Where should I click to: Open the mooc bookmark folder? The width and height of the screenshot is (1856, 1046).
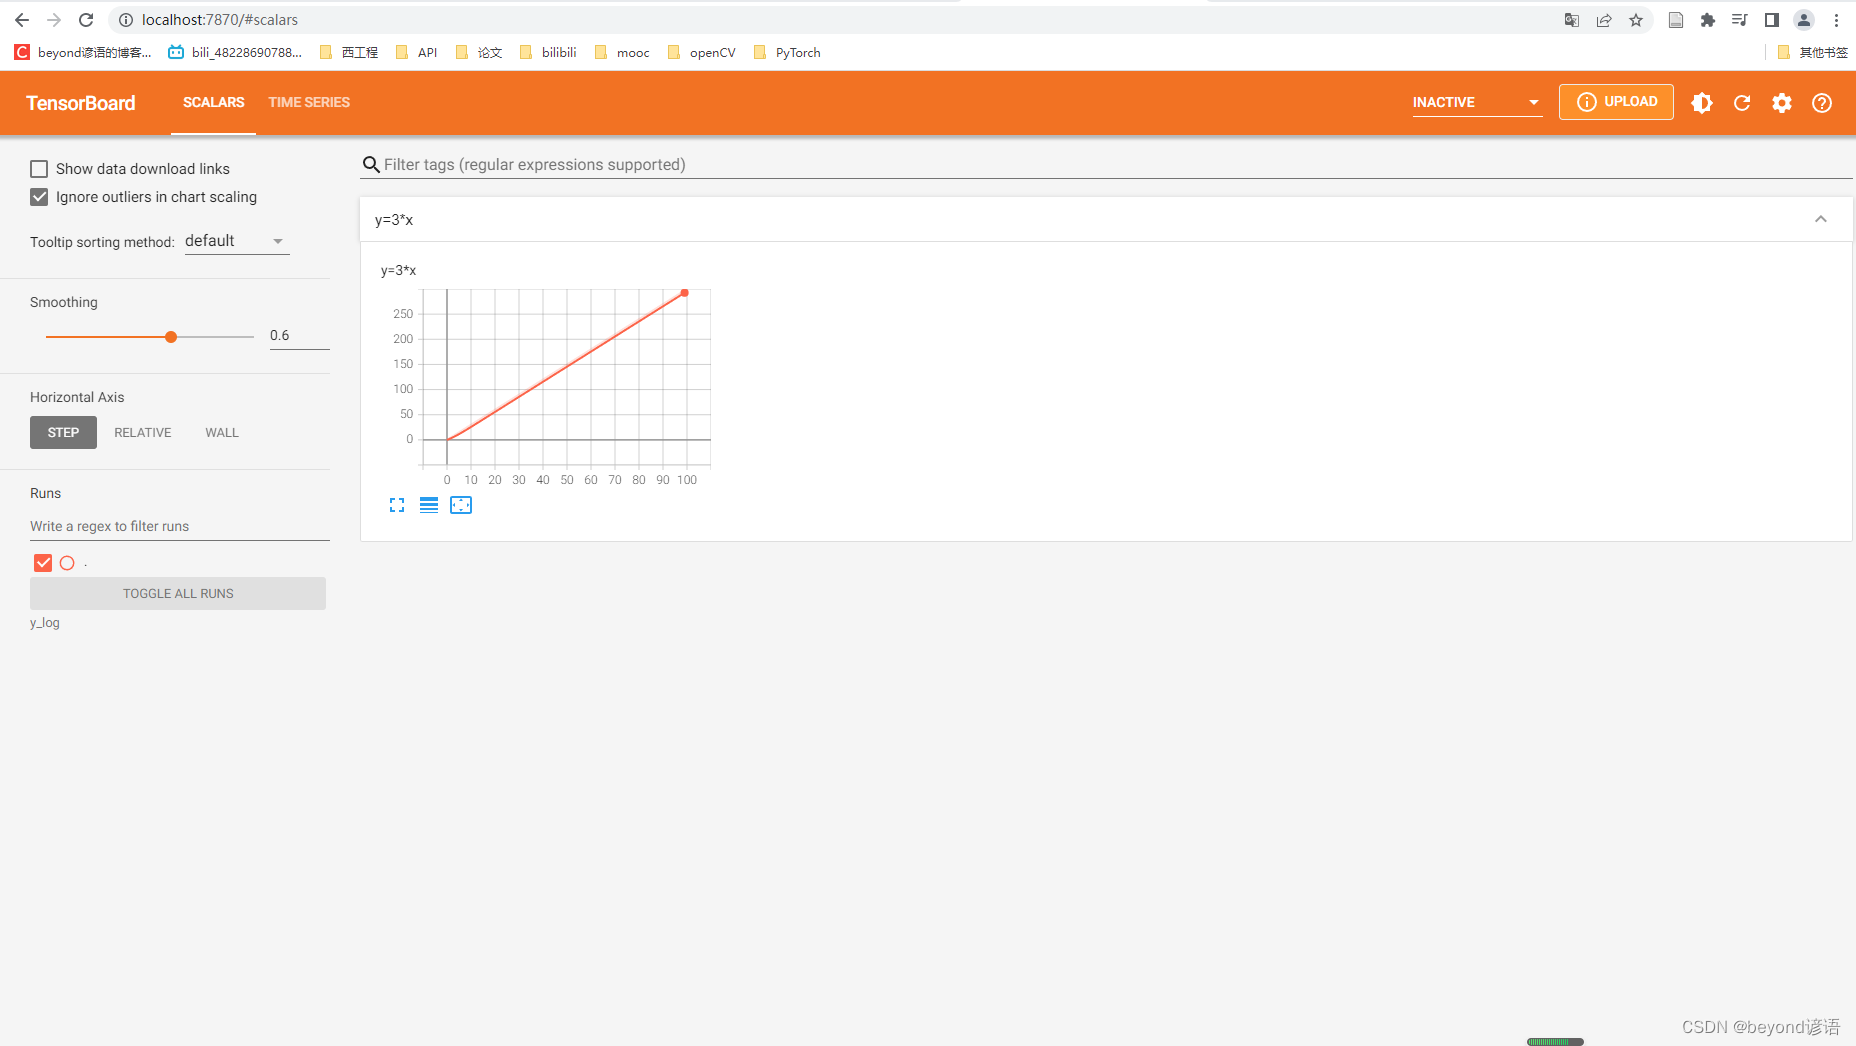tap(622, 53)
